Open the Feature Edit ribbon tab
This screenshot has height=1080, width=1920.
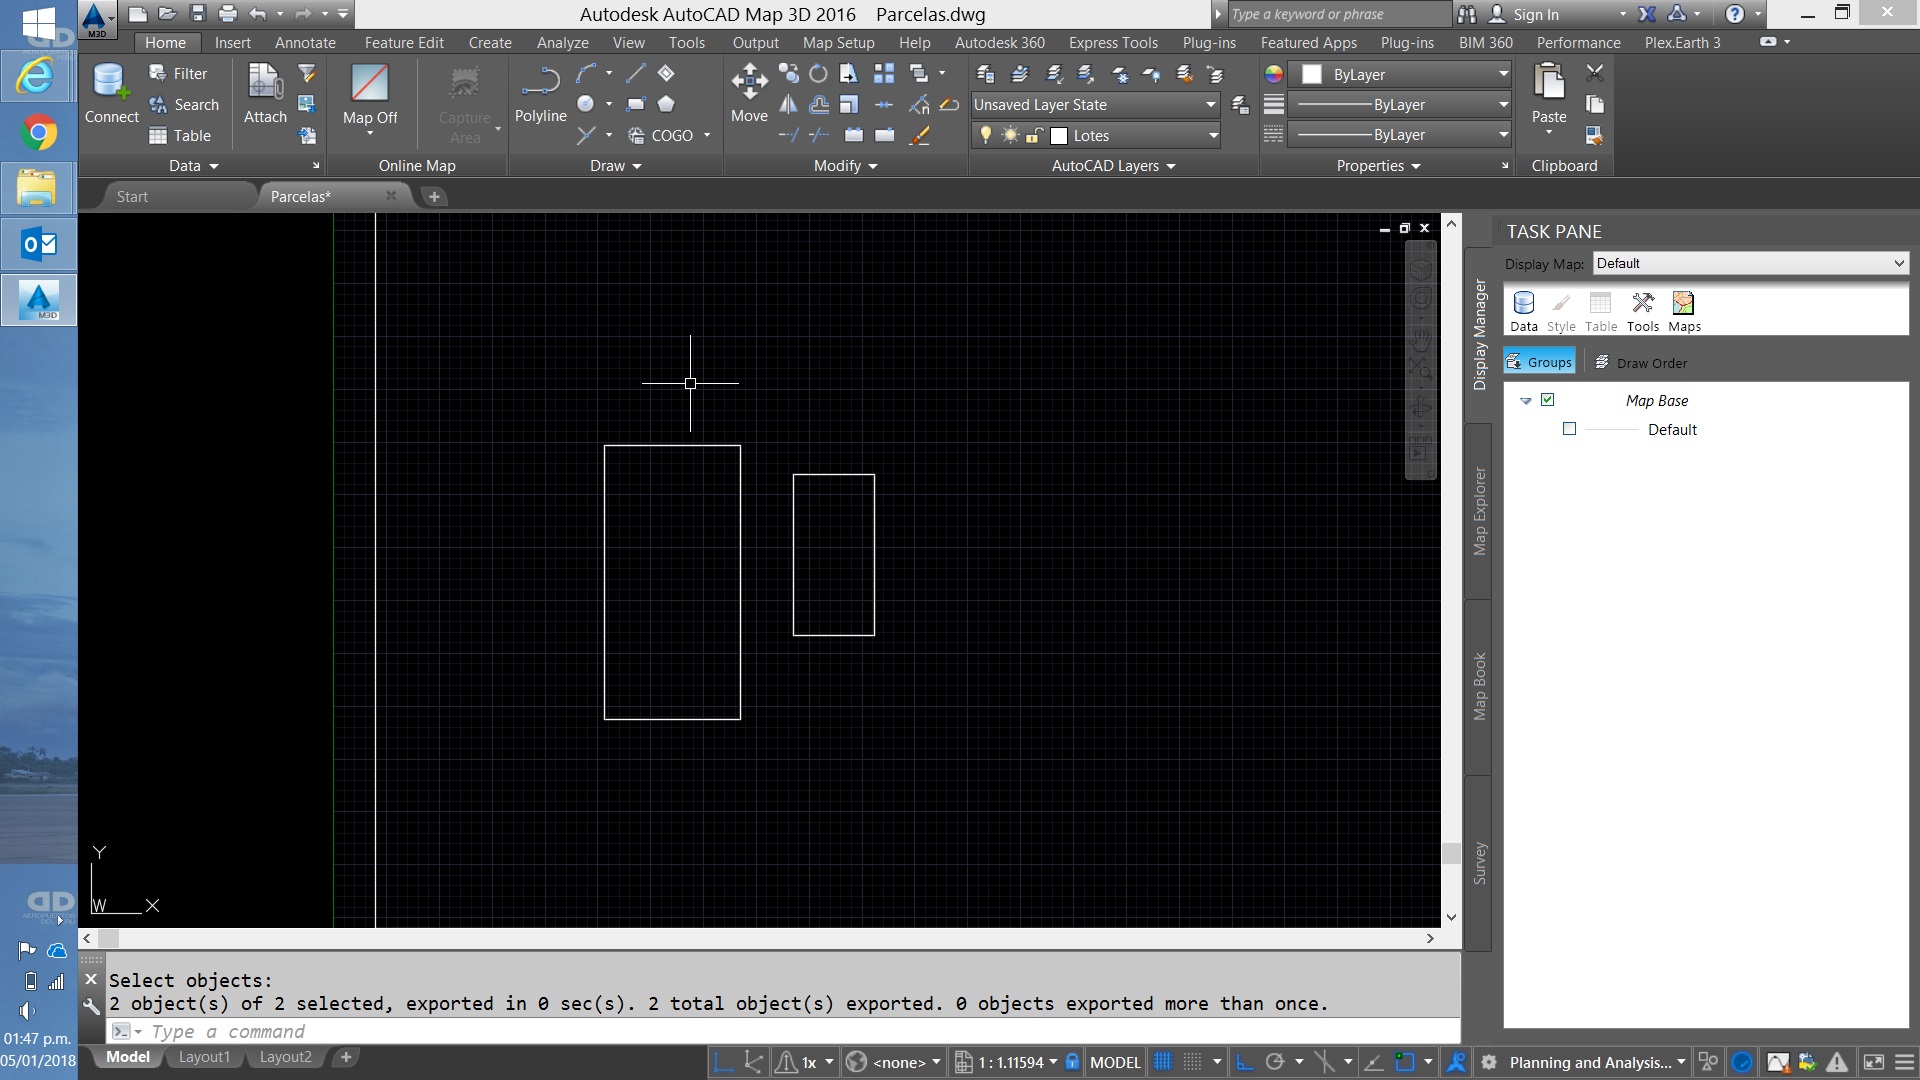[x=403, y=43]
